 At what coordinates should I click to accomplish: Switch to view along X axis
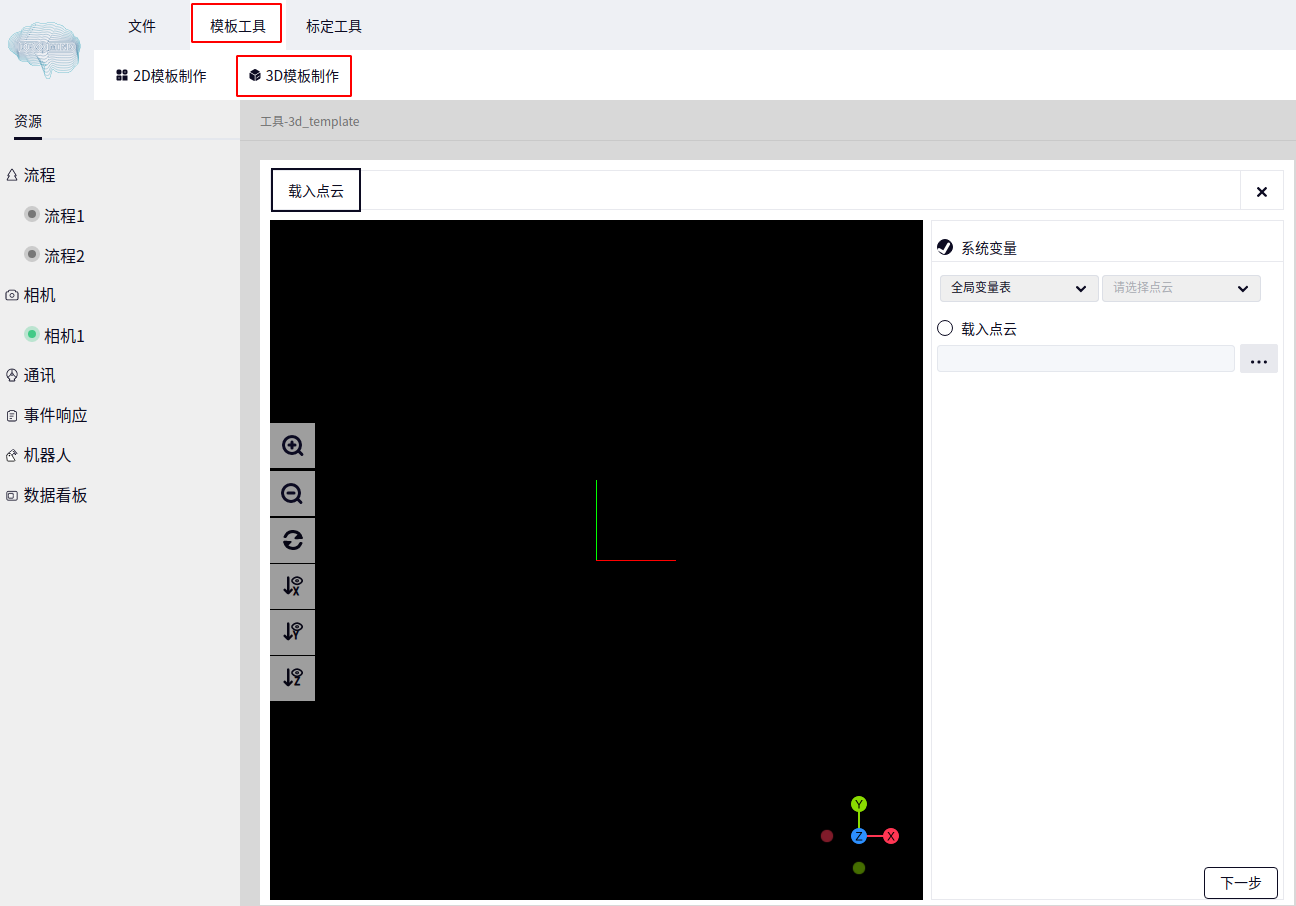click(292, 586)
